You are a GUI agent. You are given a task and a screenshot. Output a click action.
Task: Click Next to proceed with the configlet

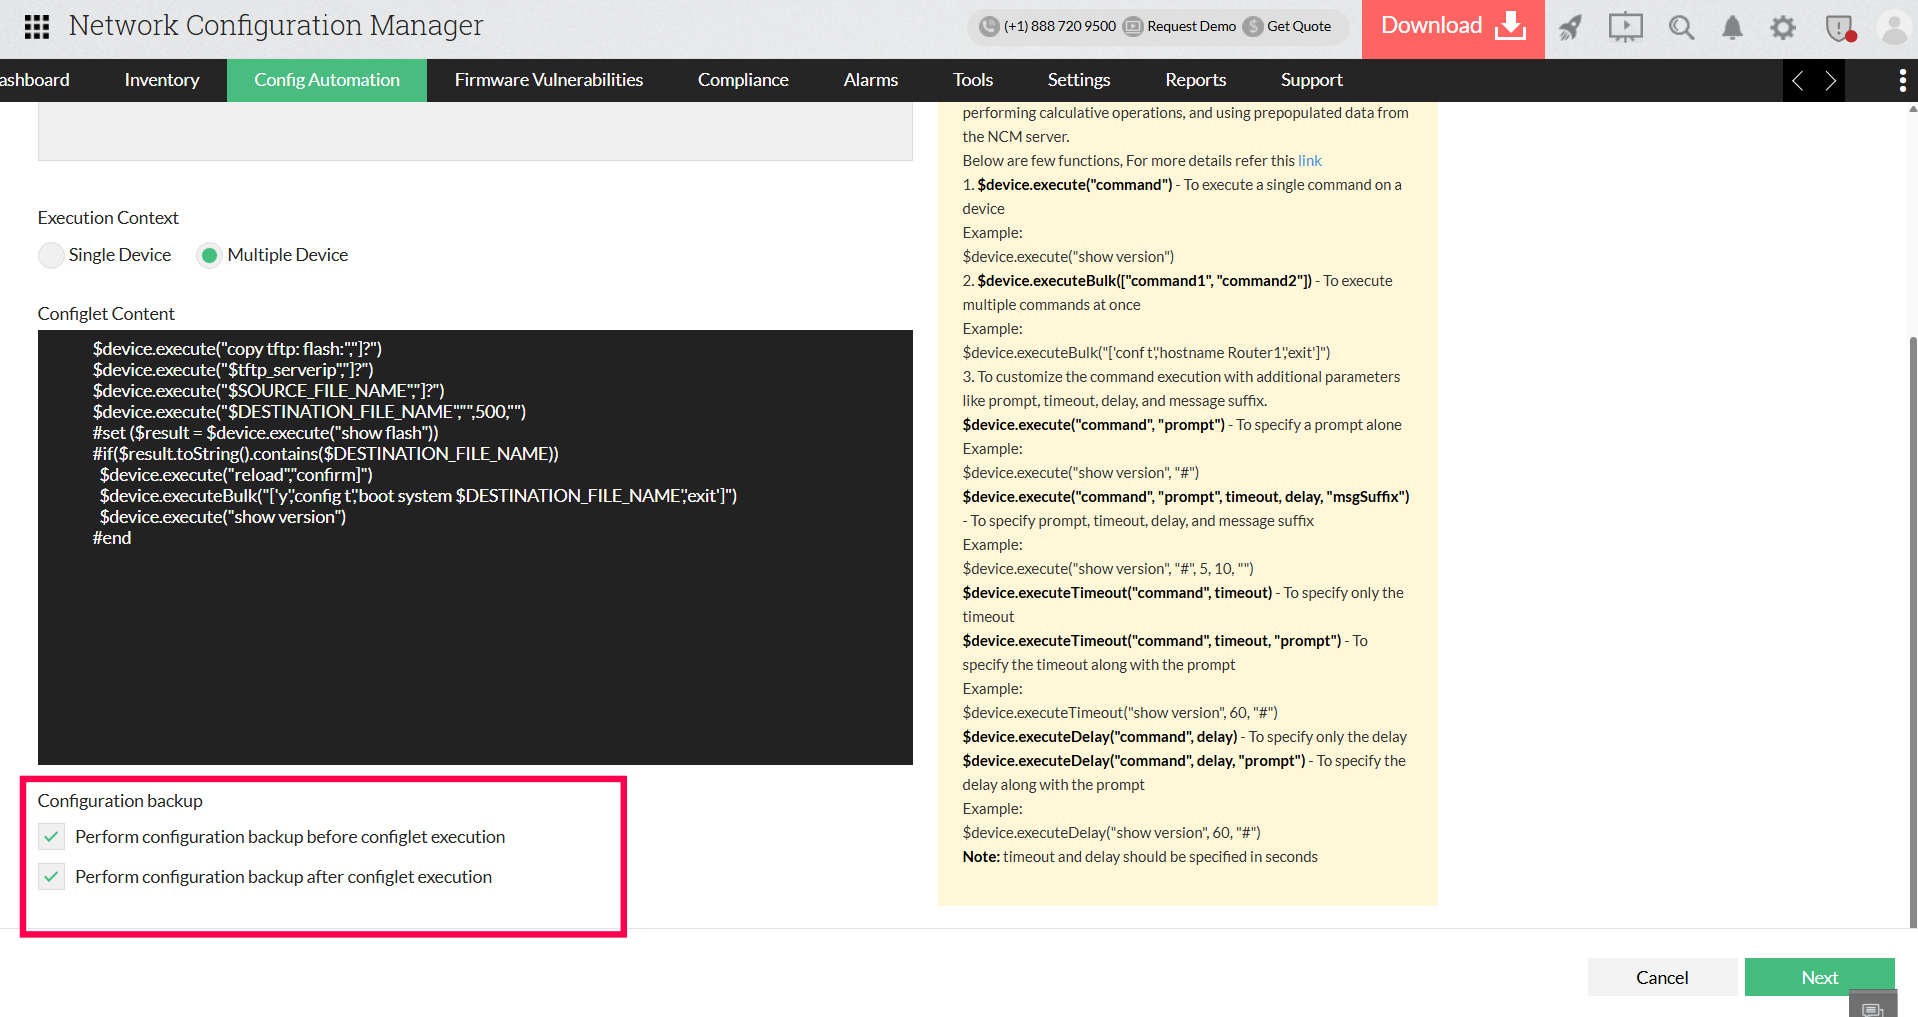(x=1819, y=977)
